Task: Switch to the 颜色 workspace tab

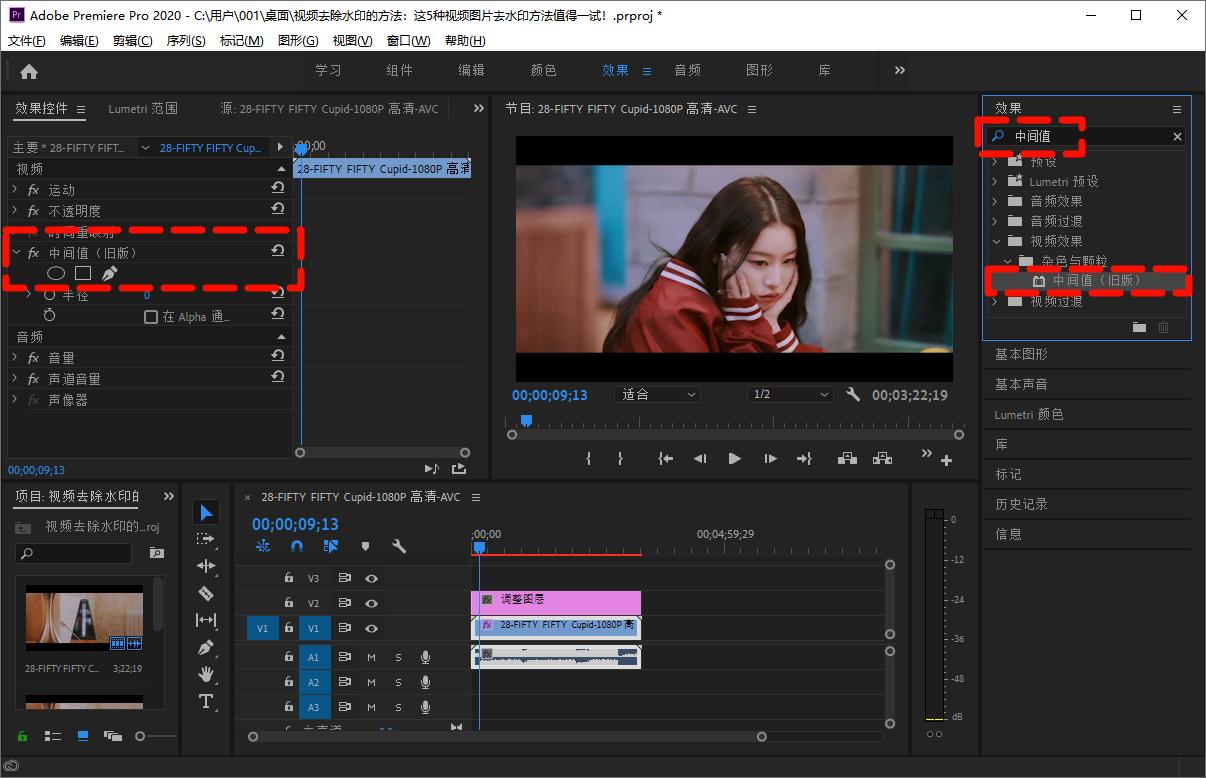Action: pyautogui.click(x=543, y=71)
